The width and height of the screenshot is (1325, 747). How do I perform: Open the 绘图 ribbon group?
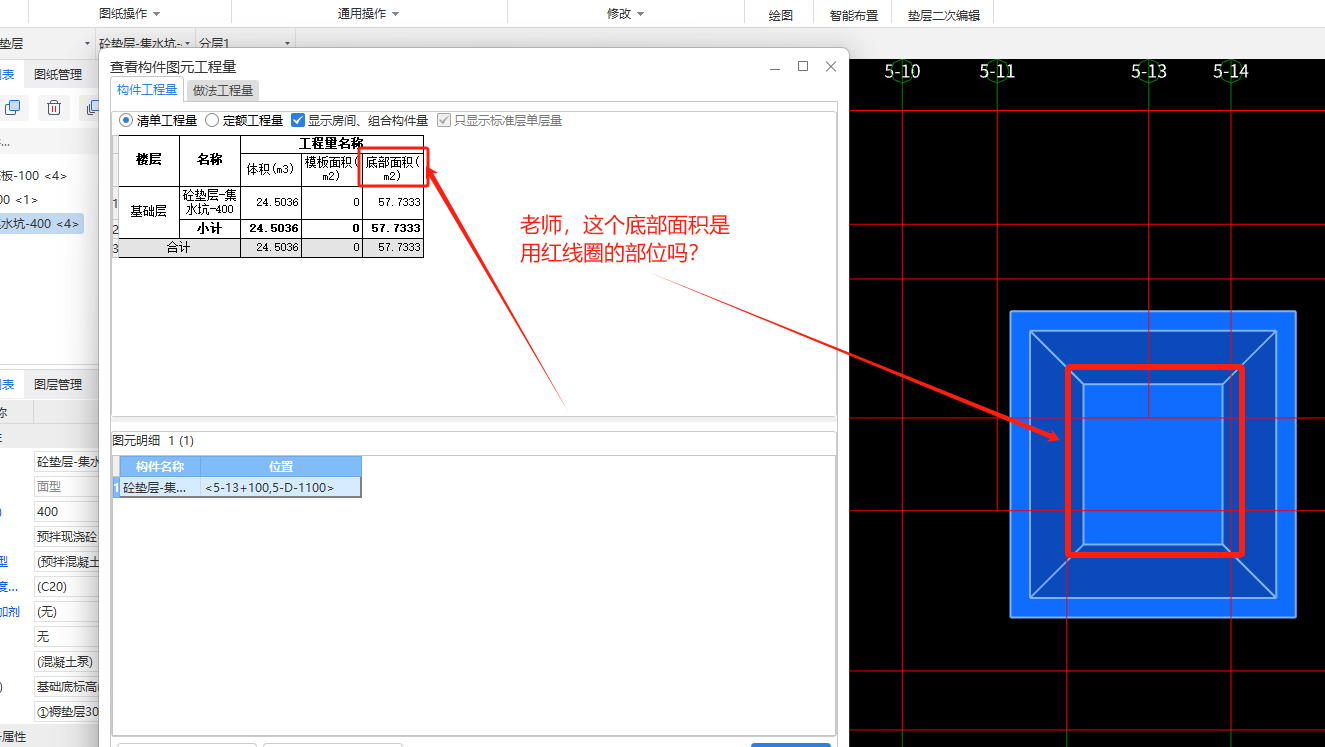click(781, 15)
